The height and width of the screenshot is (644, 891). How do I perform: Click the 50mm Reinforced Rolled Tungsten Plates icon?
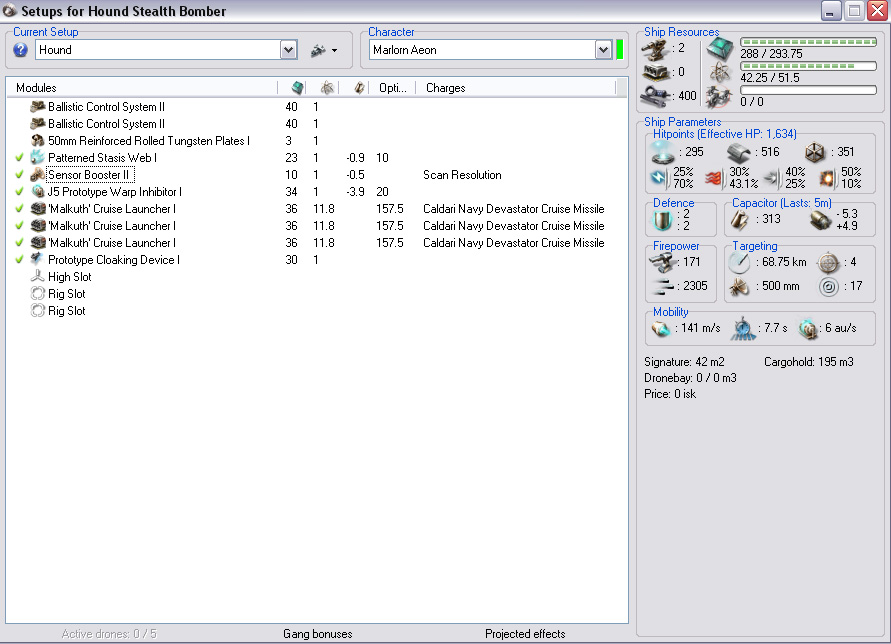click(38, 140)
